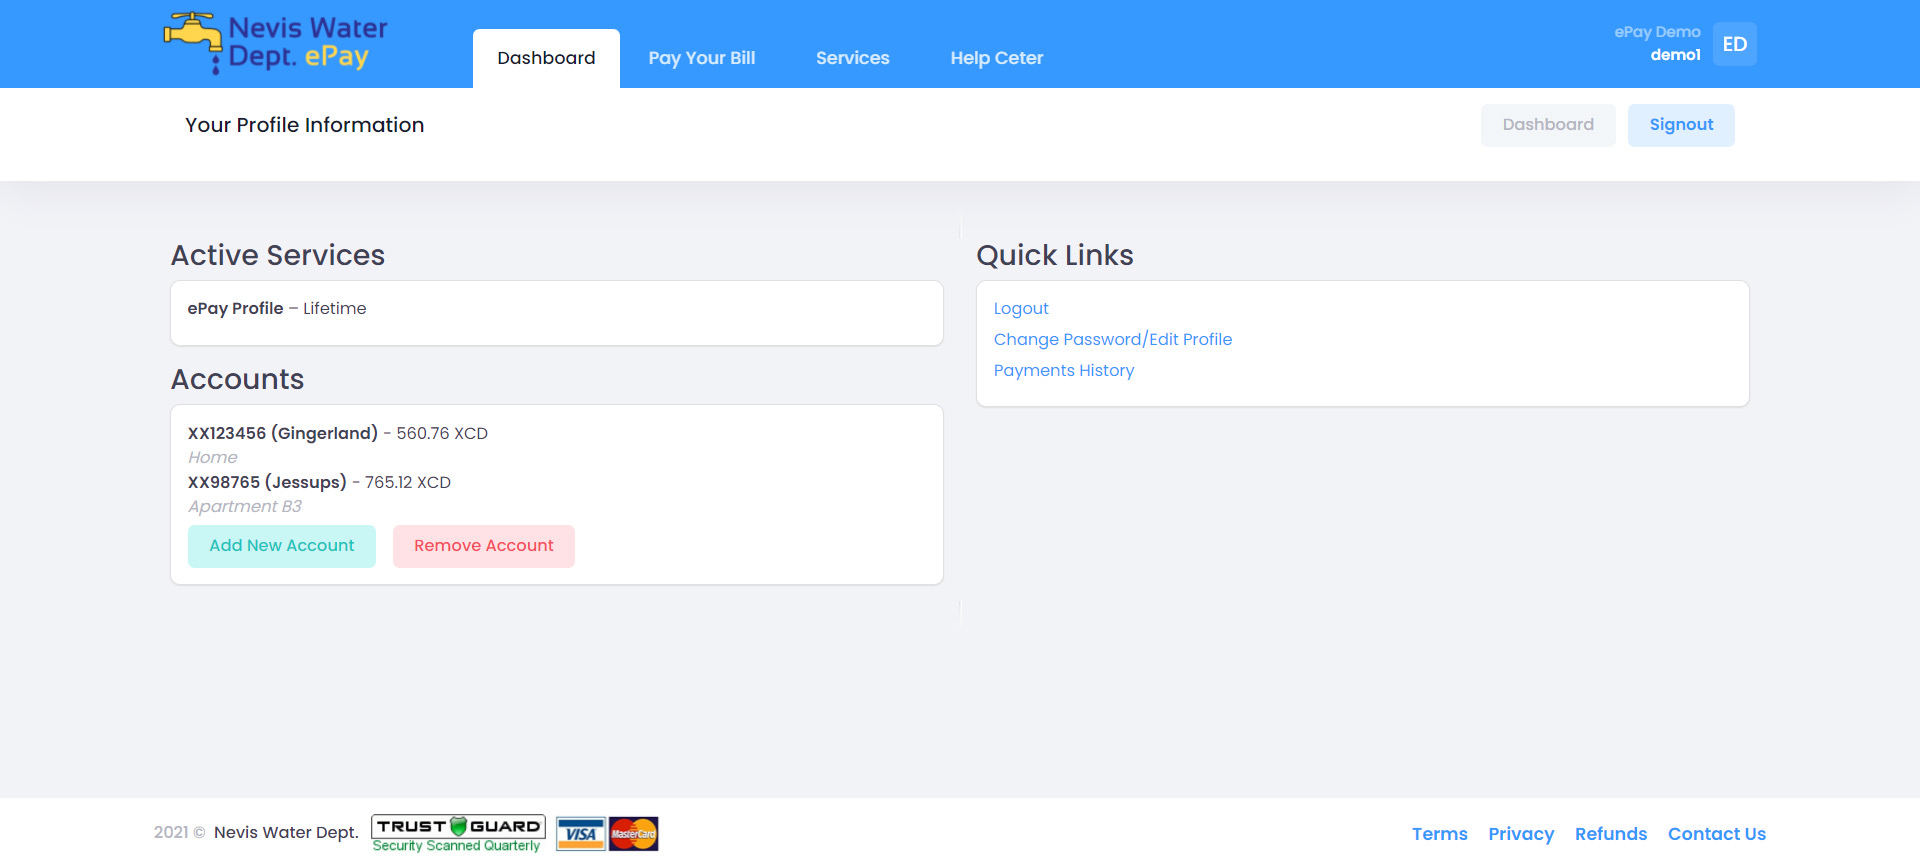The width and height of the screenshot is (1920, 868).
Task: Click the ED user avatar badge
Action: 1734,44
